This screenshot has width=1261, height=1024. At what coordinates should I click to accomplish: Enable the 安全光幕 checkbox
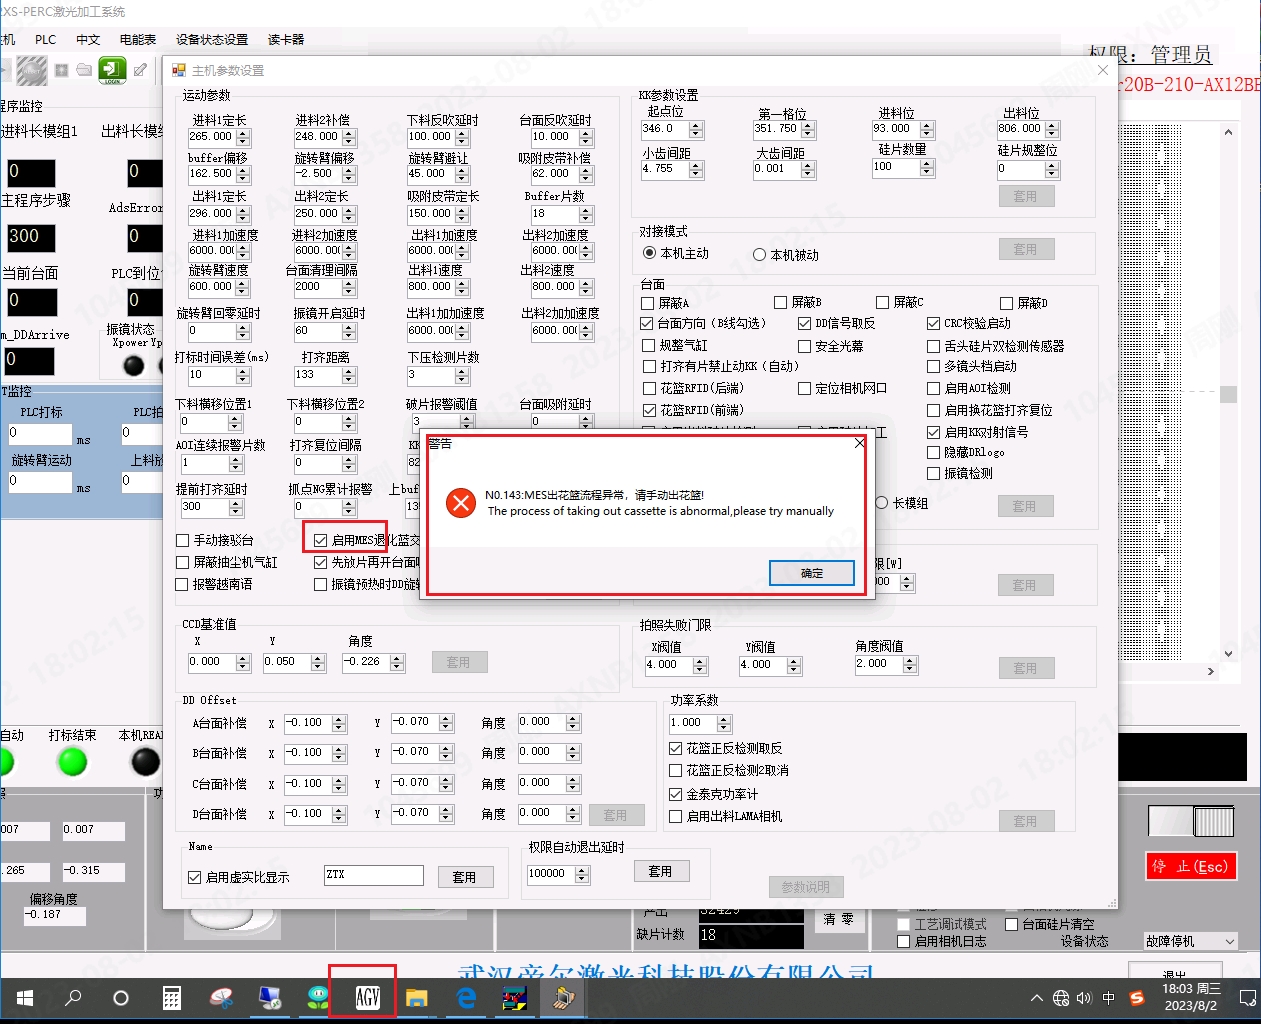click(804, 346)
